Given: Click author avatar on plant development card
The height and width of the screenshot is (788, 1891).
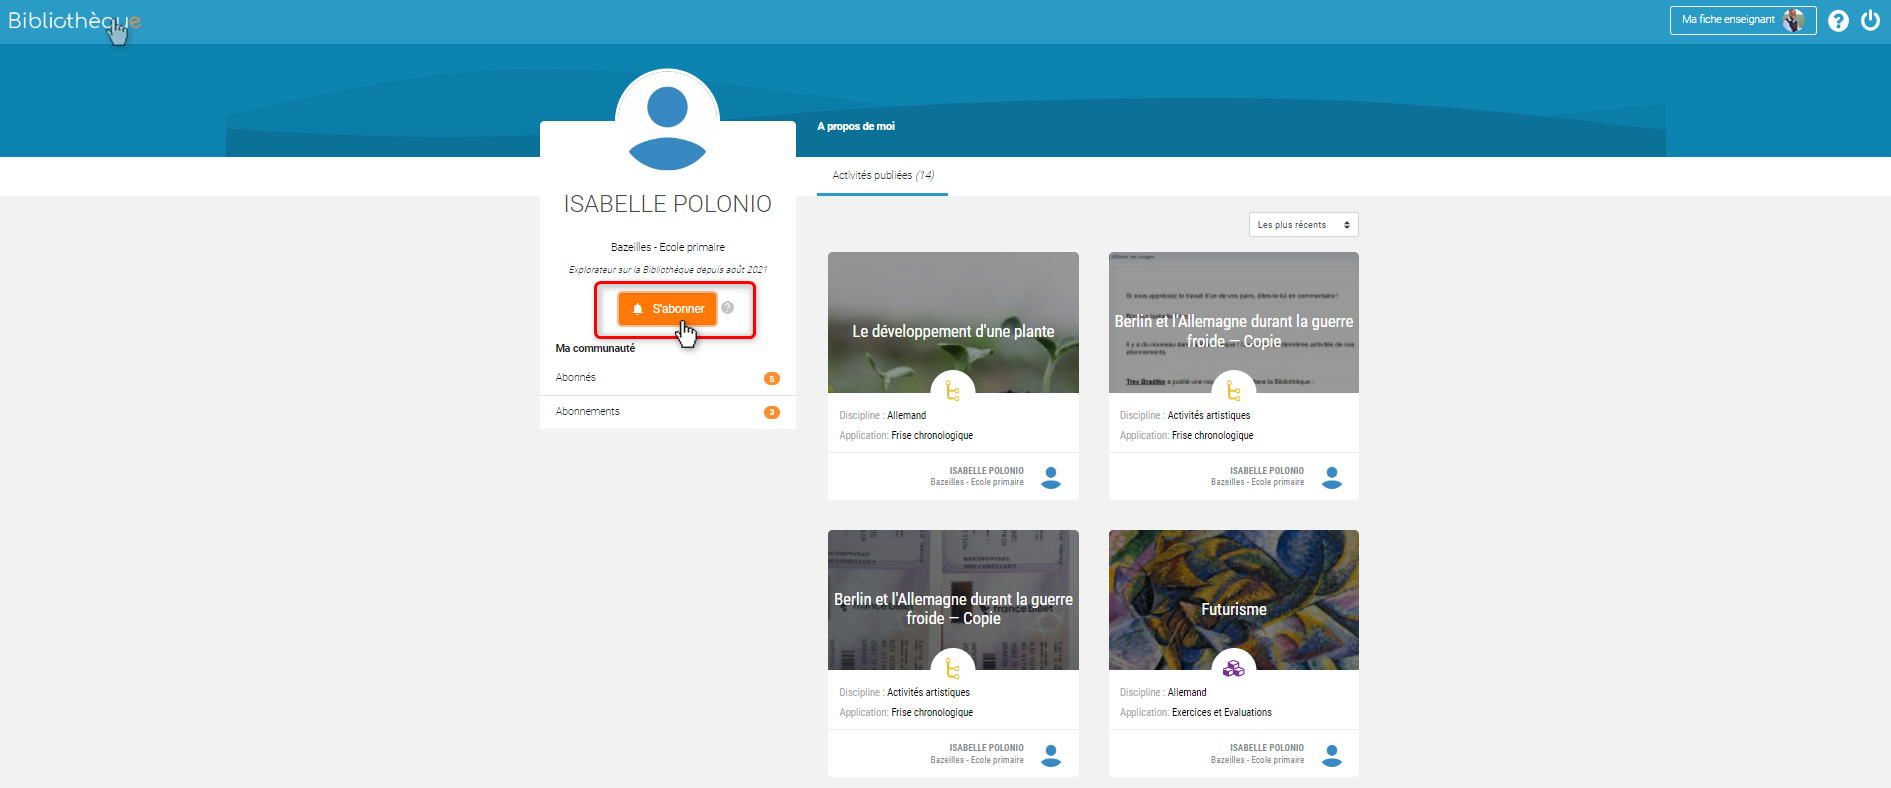Looking at the screenshot, I should (1050, 477).
